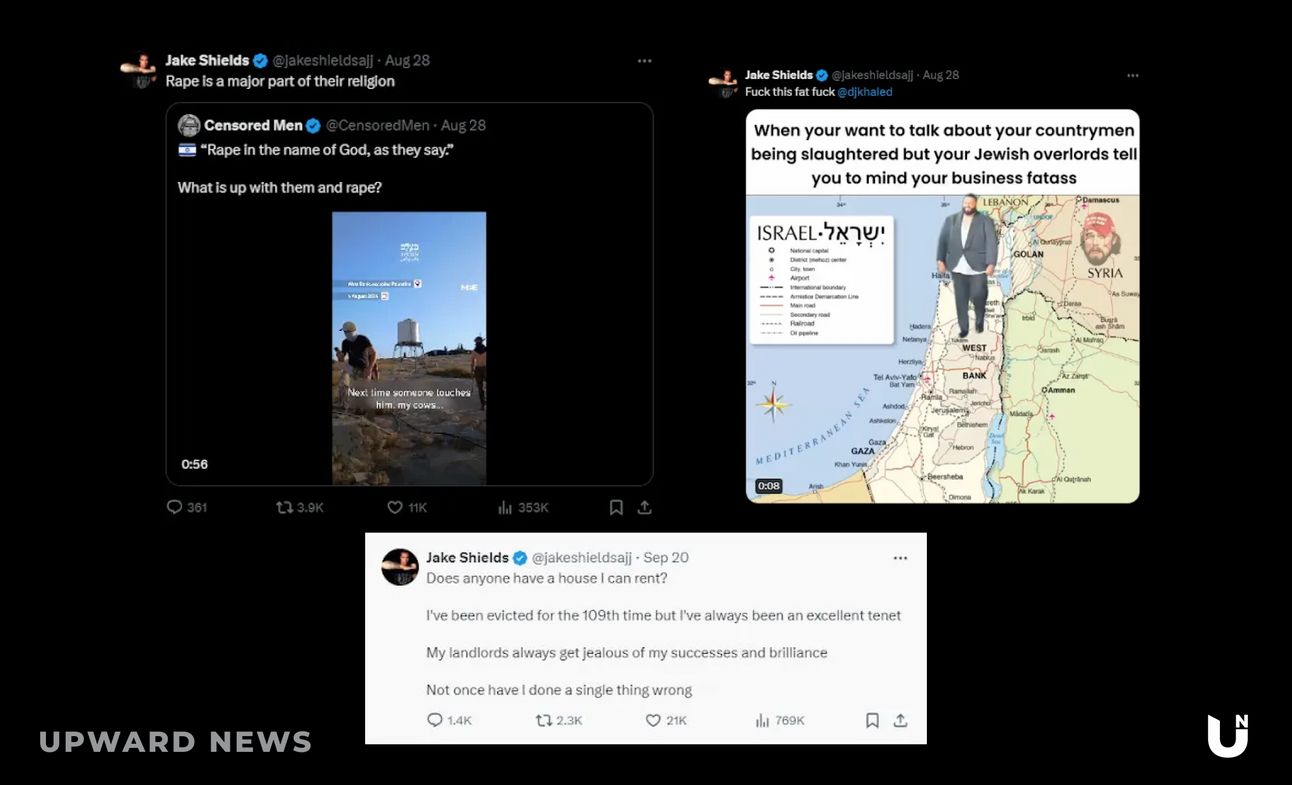Play the 0:08 Israel map video
1292x785 pixels.
coord(943,348)
